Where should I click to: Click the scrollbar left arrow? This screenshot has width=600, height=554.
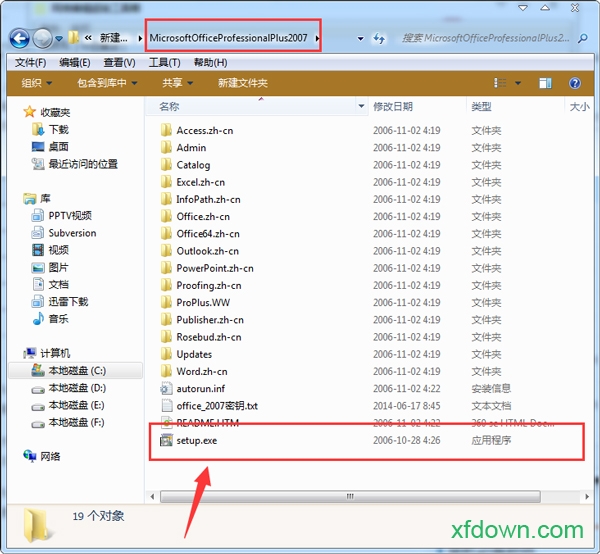(x=152, y=497)
